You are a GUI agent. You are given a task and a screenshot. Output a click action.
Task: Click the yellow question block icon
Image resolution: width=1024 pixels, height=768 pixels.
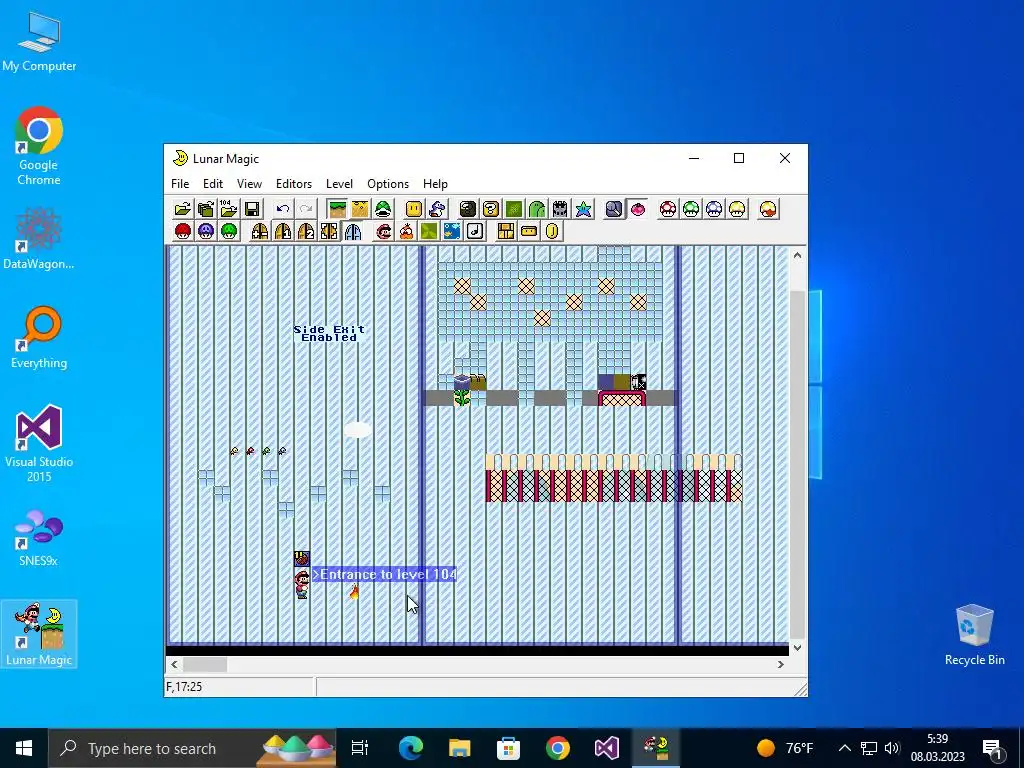tap(490, 209)
